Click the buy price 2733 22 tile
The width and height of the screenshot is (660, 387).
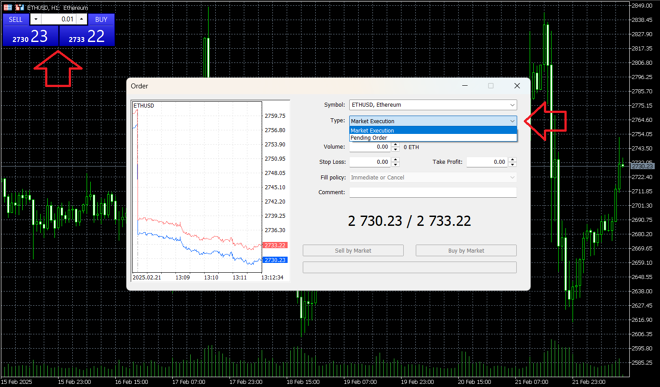87,36
